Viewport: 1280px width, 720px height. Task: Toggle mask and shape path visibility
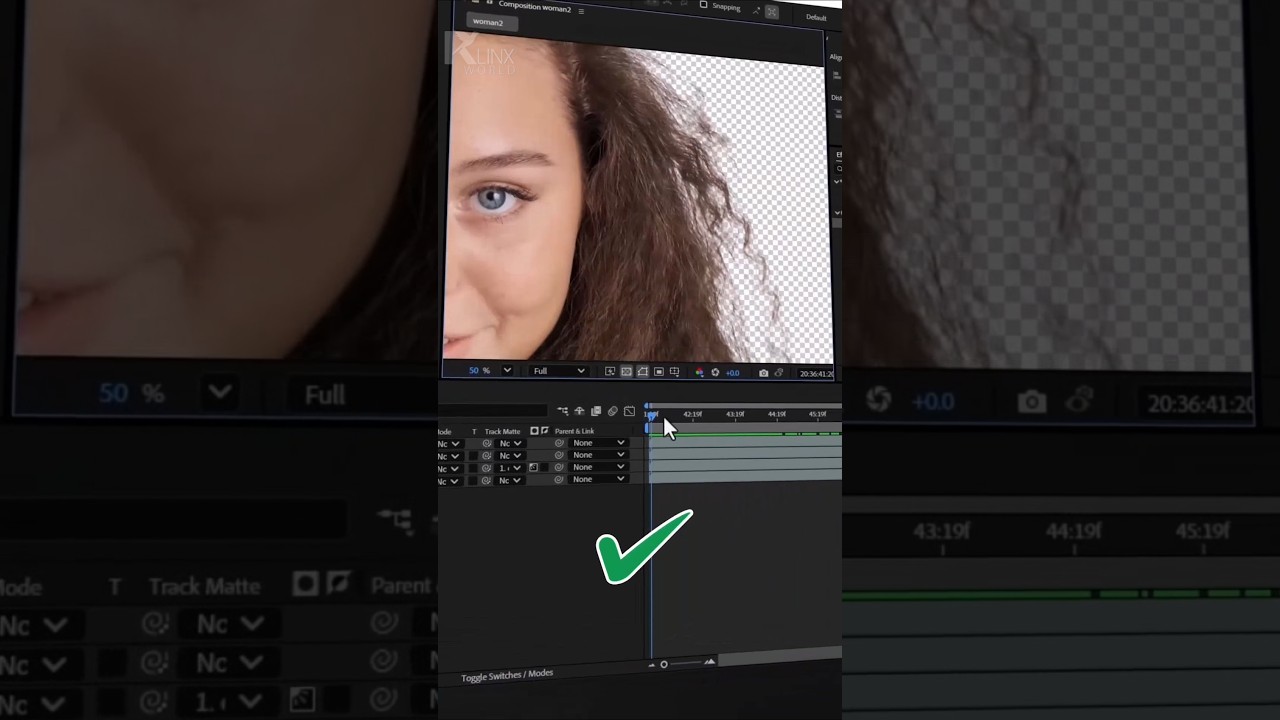tap(642, 372)
